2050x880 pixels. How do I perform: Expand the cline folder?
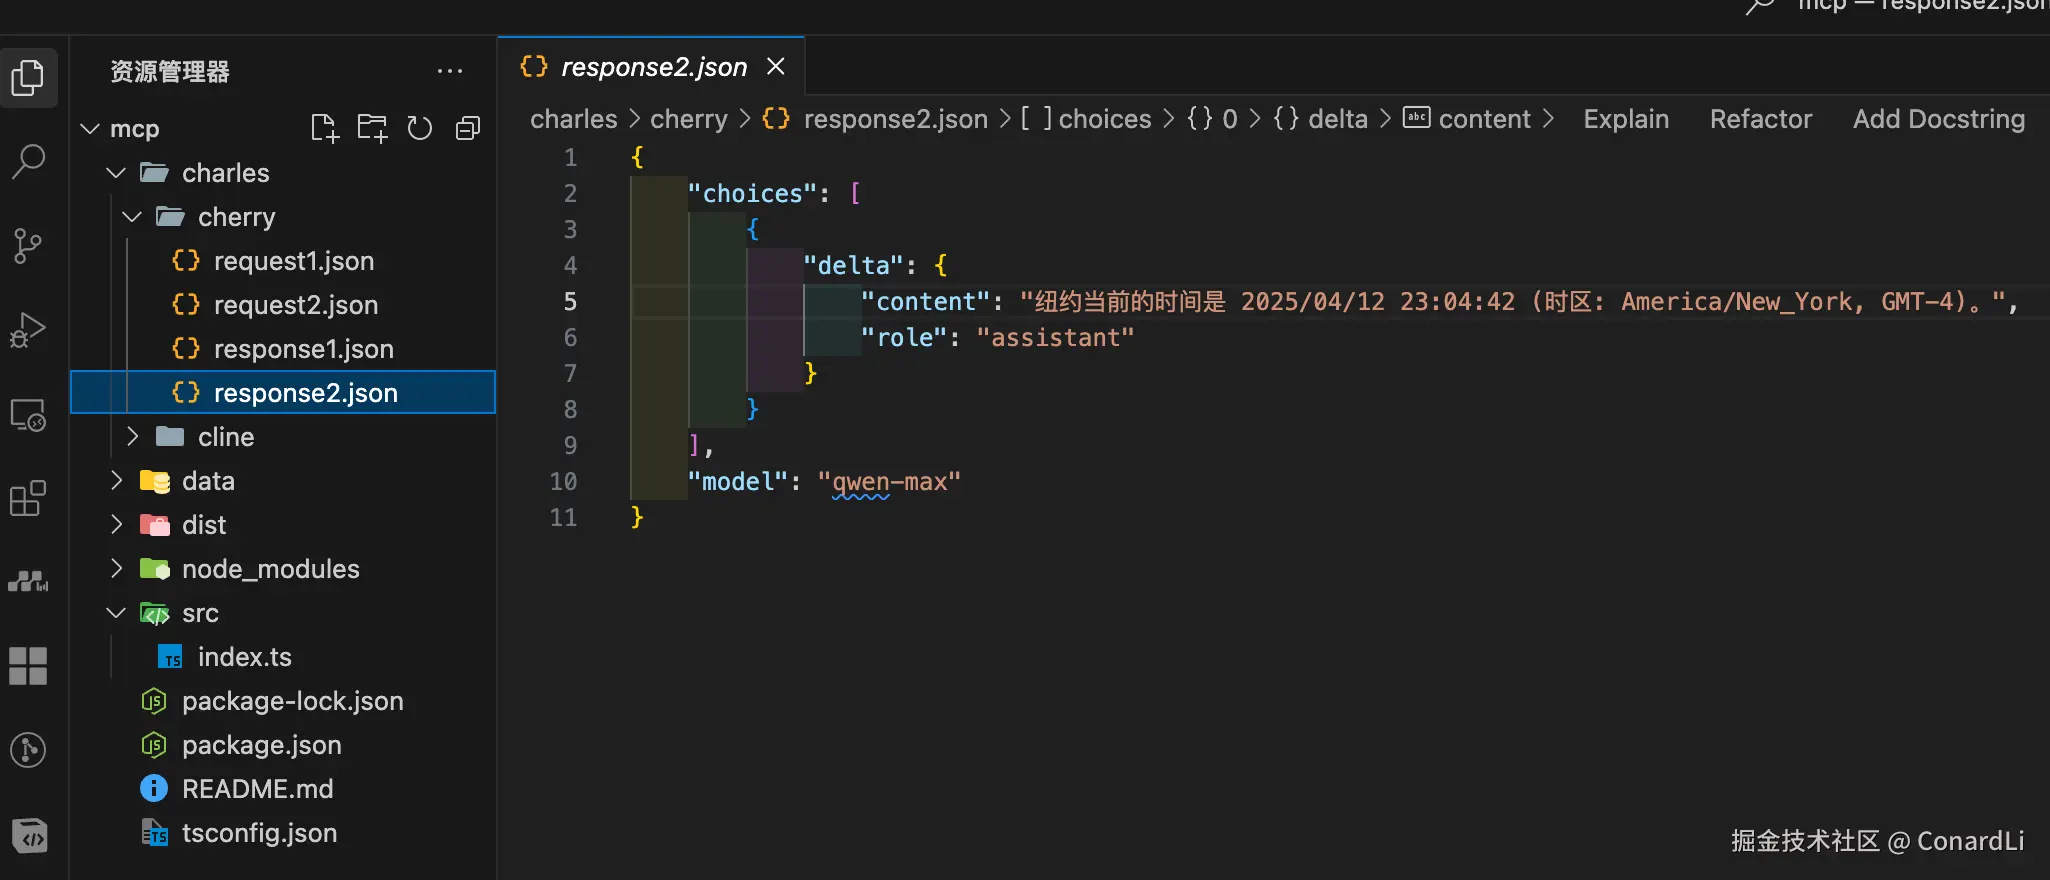click(x=132, y=437)
